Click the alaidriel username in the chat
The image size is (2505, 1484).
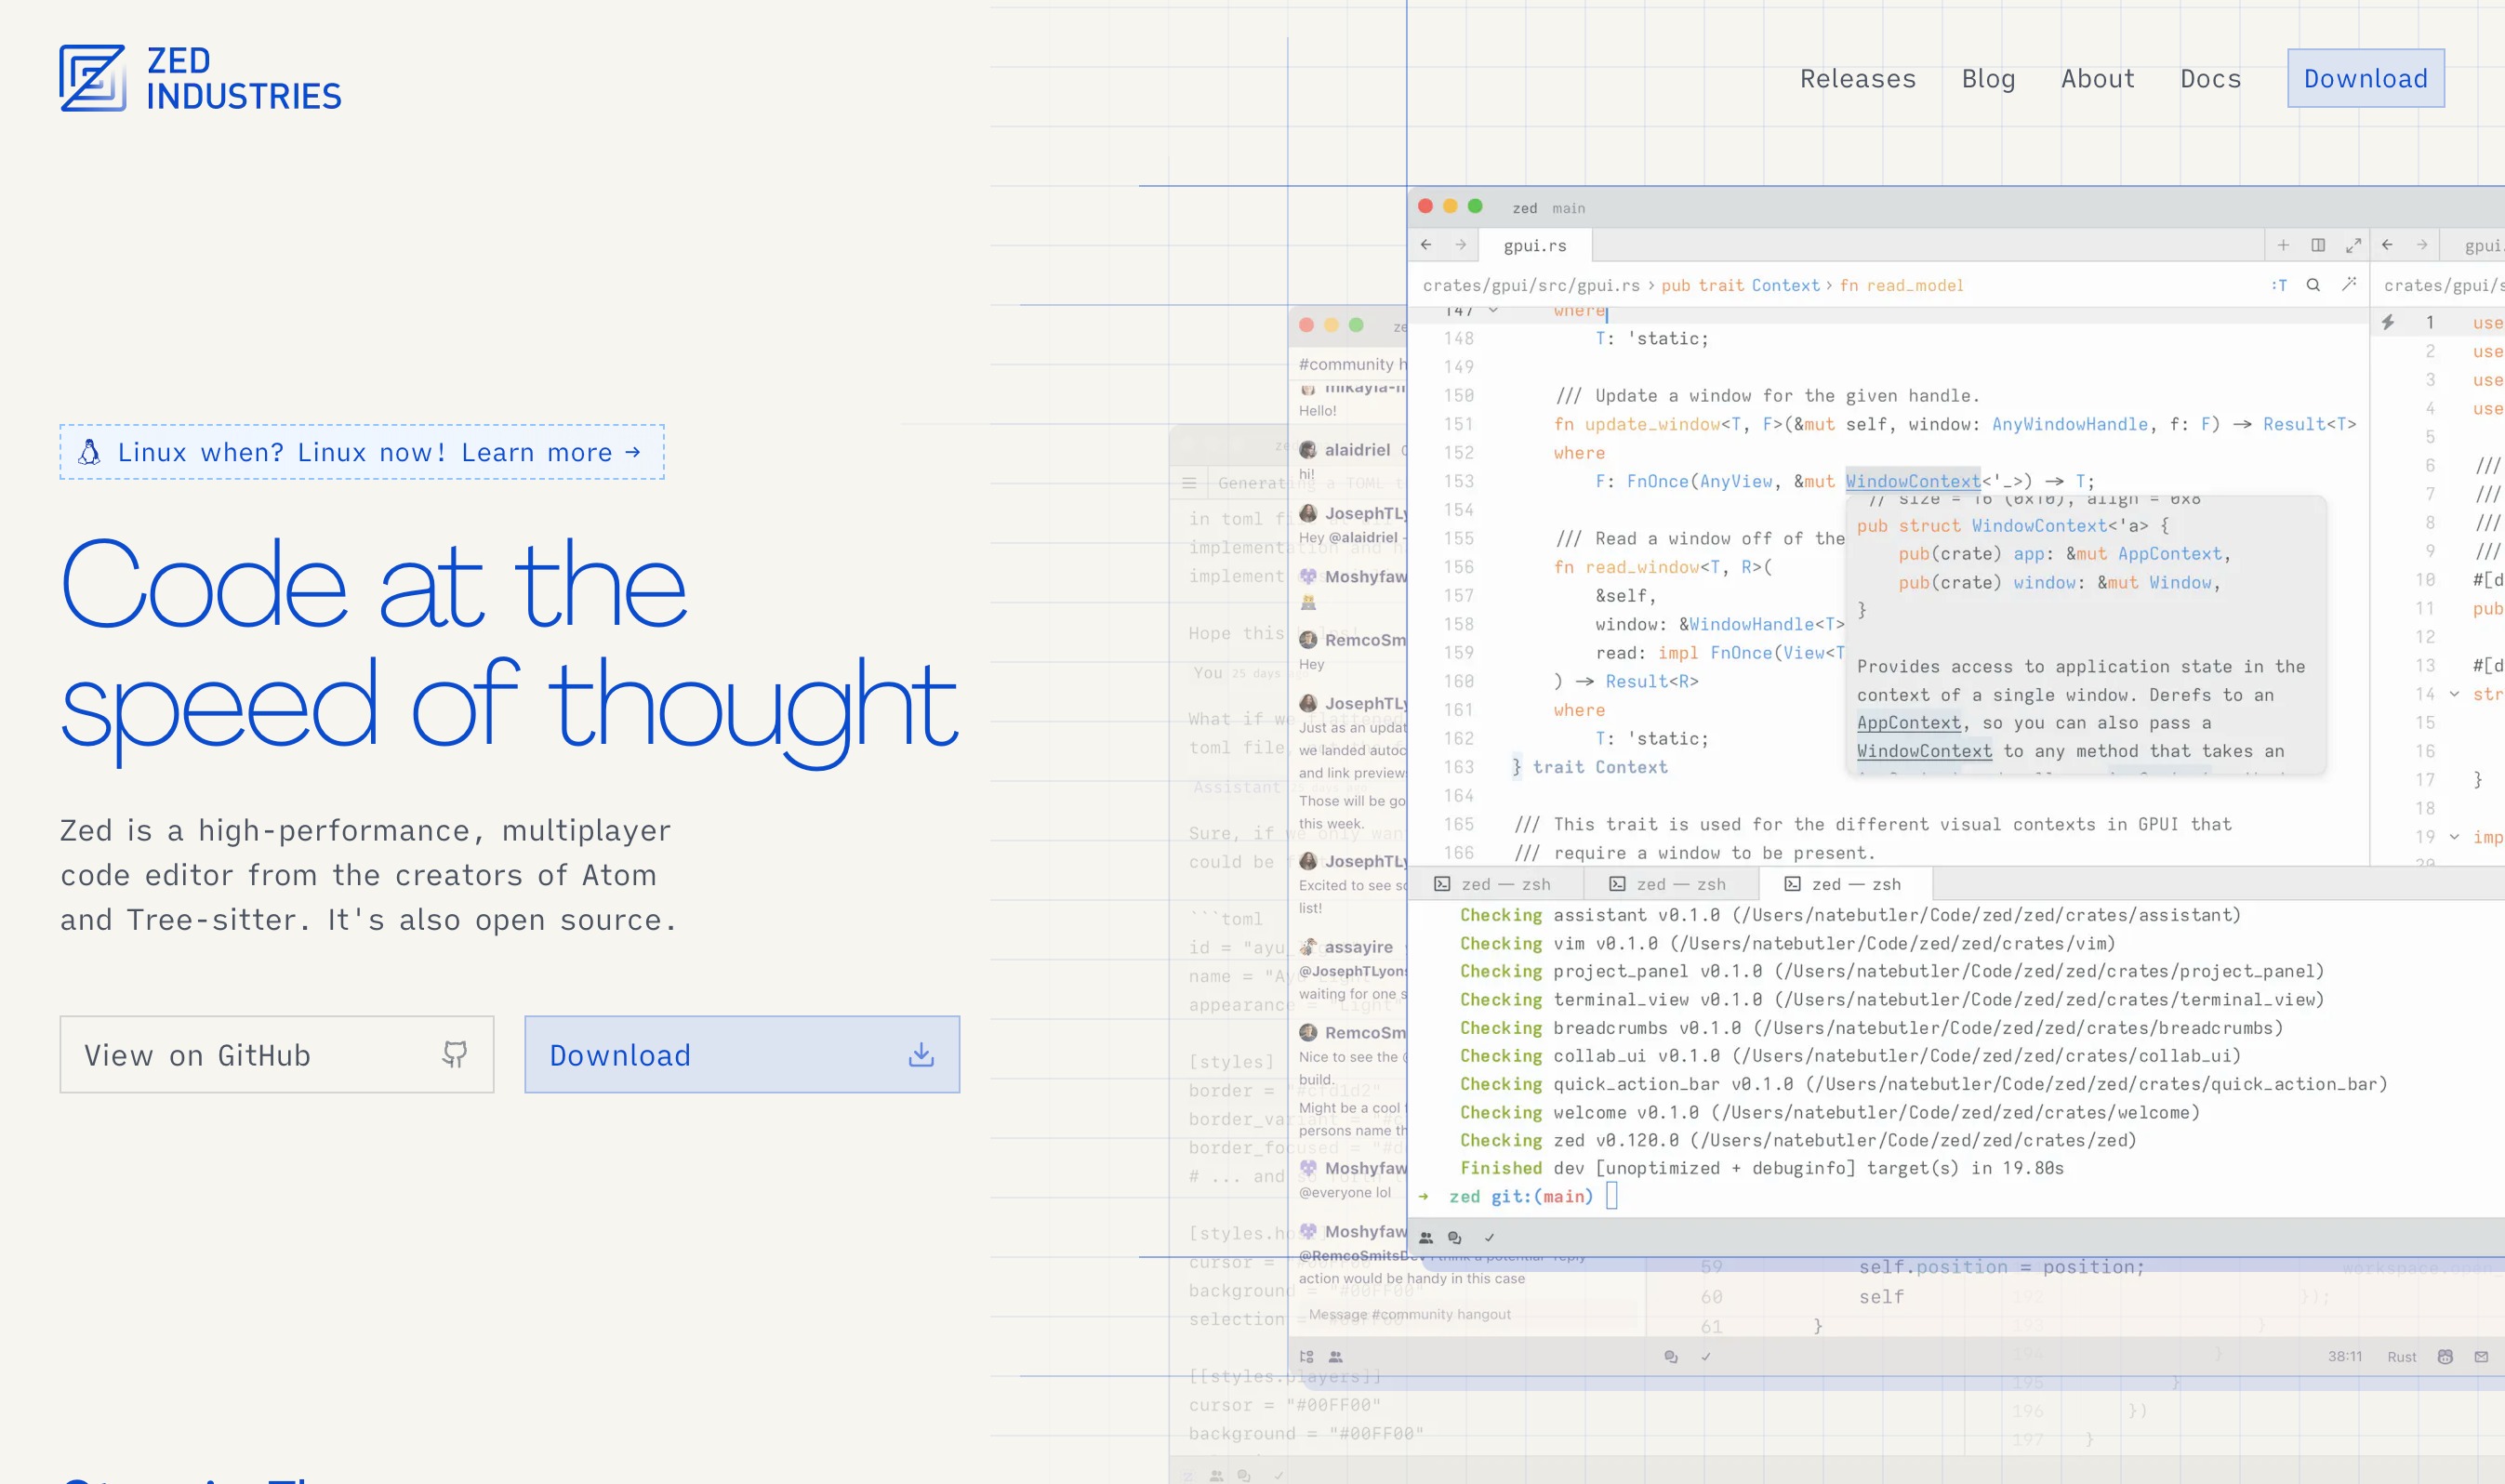coord(1357,450)
